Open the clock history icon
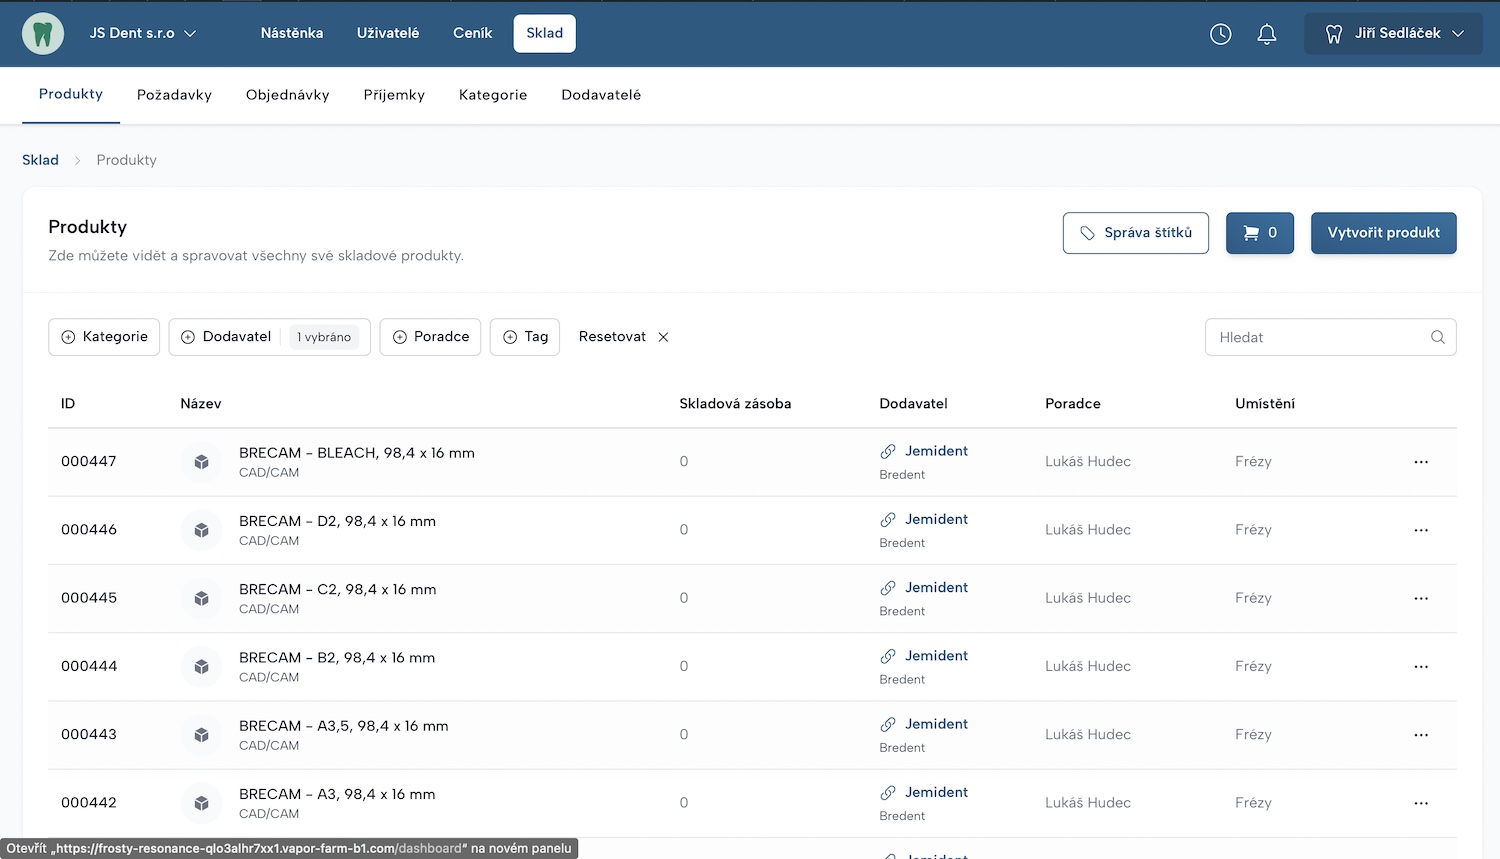Screen dimensions: 1500x859 1220,34
